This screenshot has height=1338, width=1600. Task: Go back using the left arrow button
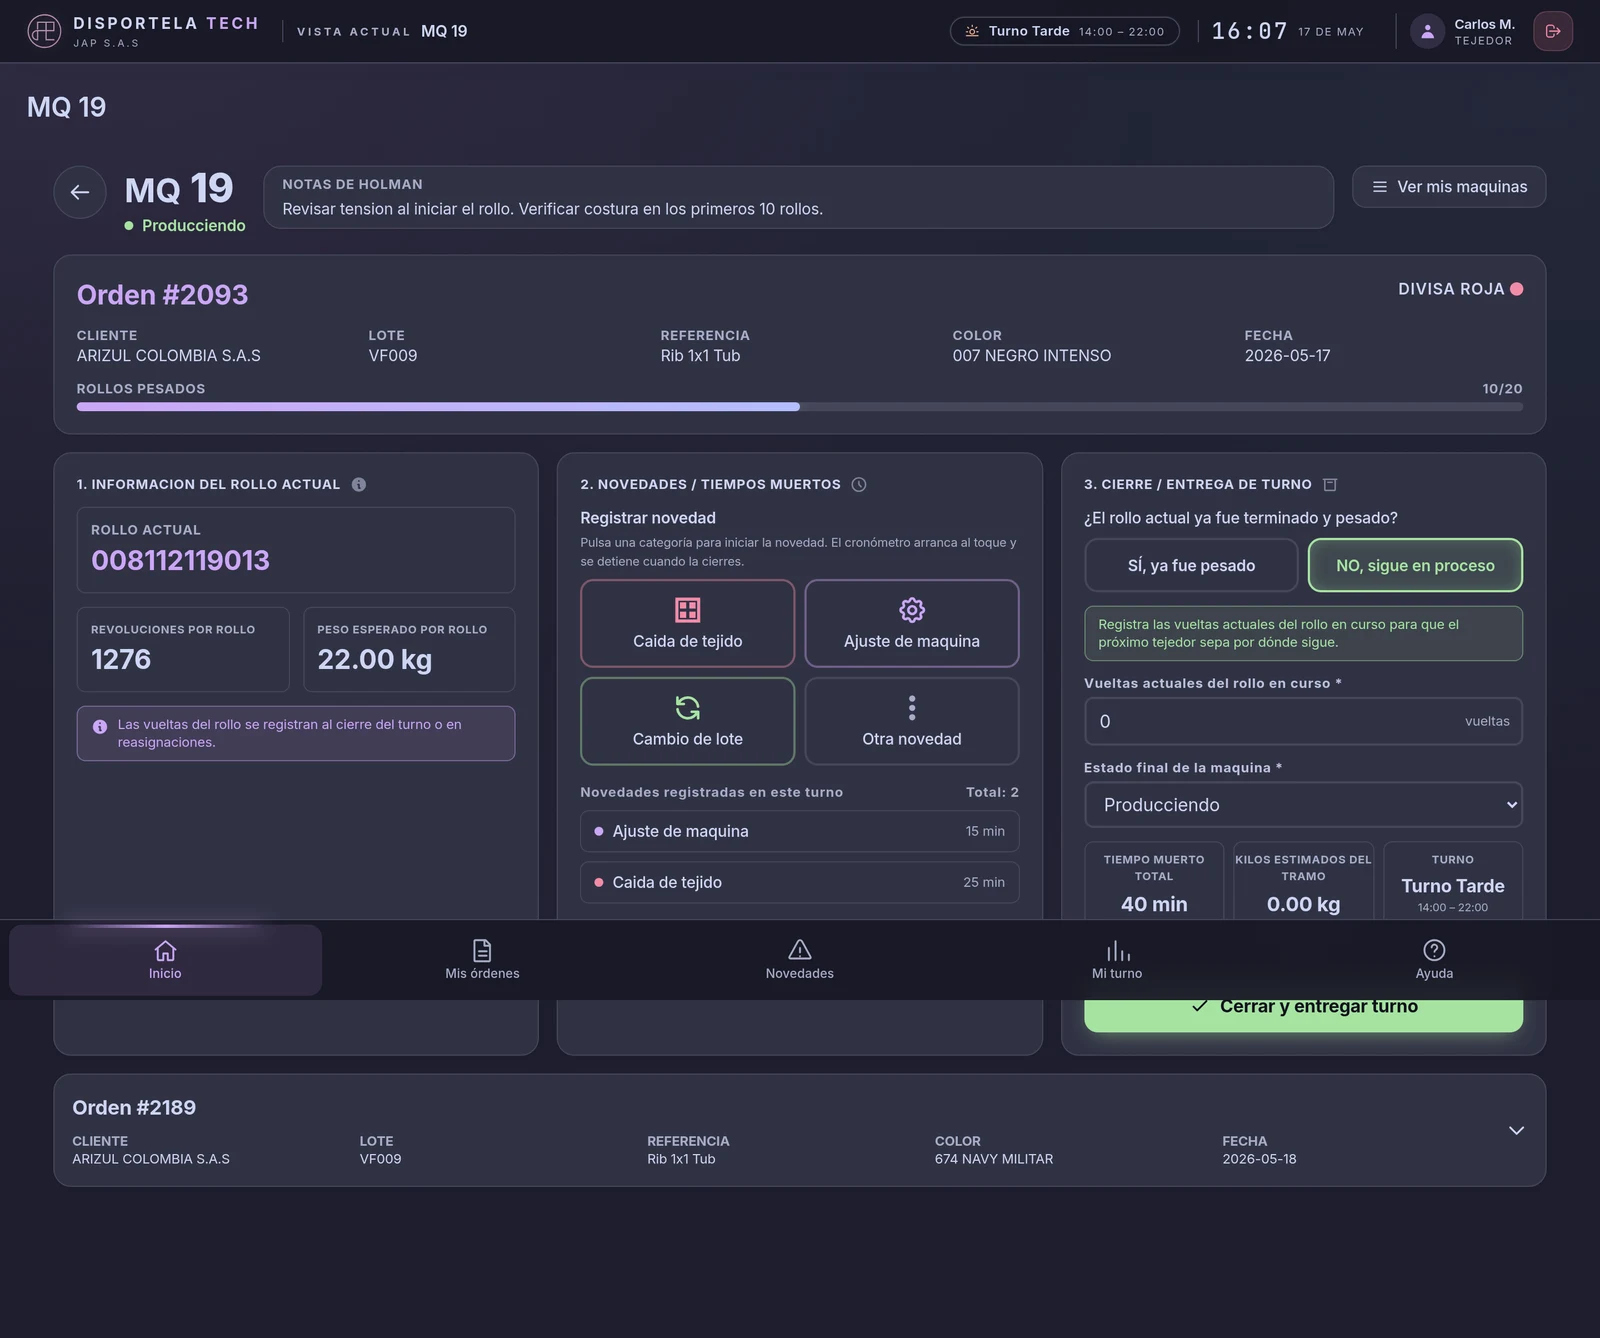[80, 192]
